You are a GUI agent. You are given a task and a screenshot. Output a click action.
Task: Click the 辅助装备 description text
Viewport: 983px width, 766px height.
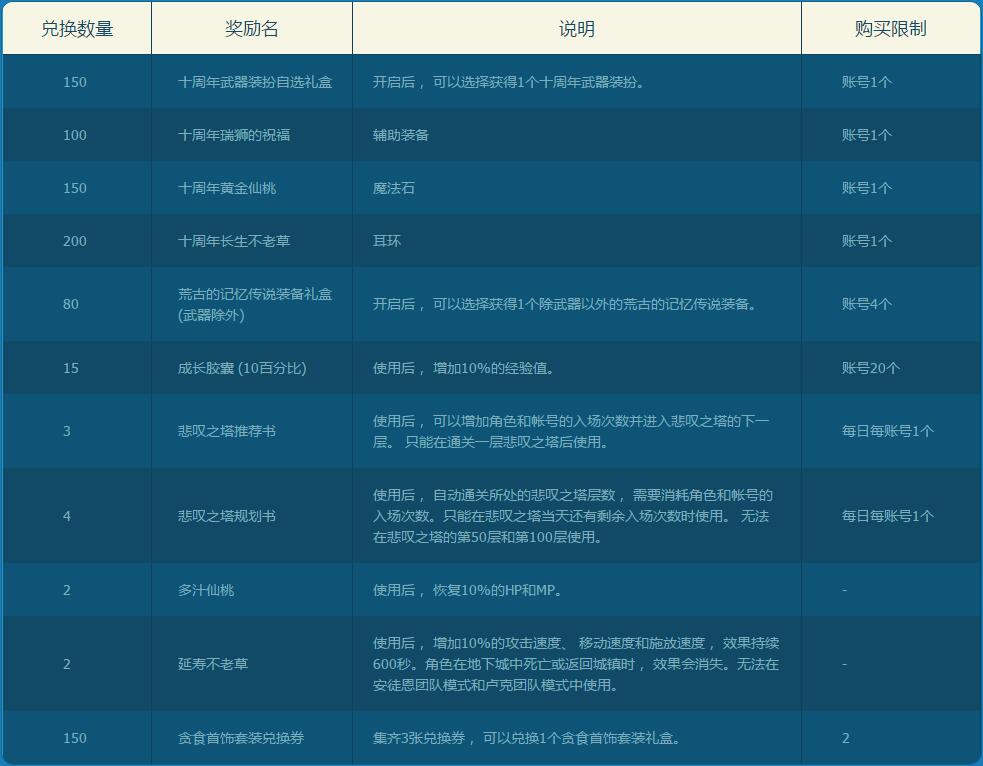pyautogui.click(x=400, y=135)
